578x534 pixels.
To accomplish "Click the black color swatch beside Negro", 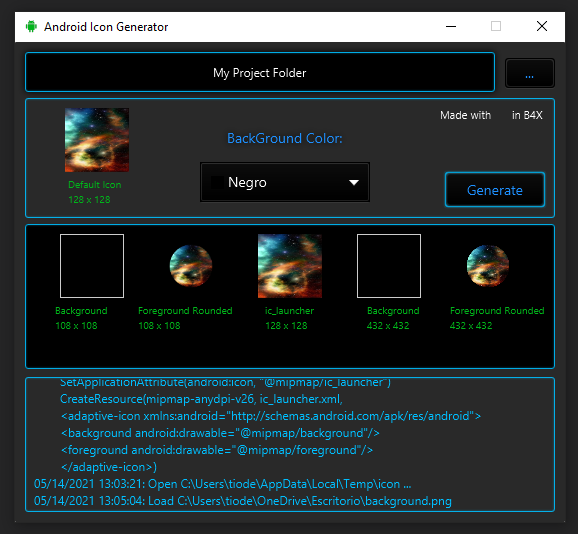I will pyautogui.click(x=217, y=182).
